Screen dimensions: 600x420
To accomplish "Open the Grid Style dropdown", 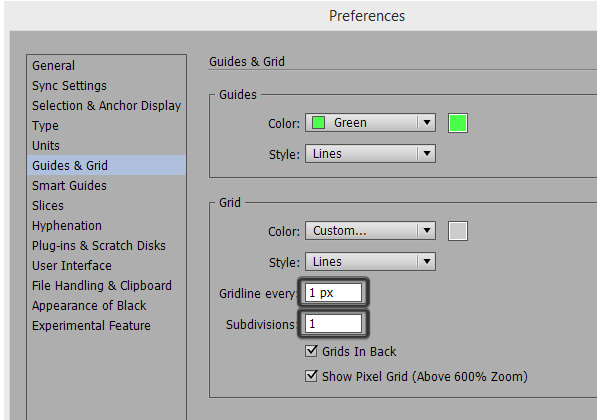I will click(x=370, y=262).
